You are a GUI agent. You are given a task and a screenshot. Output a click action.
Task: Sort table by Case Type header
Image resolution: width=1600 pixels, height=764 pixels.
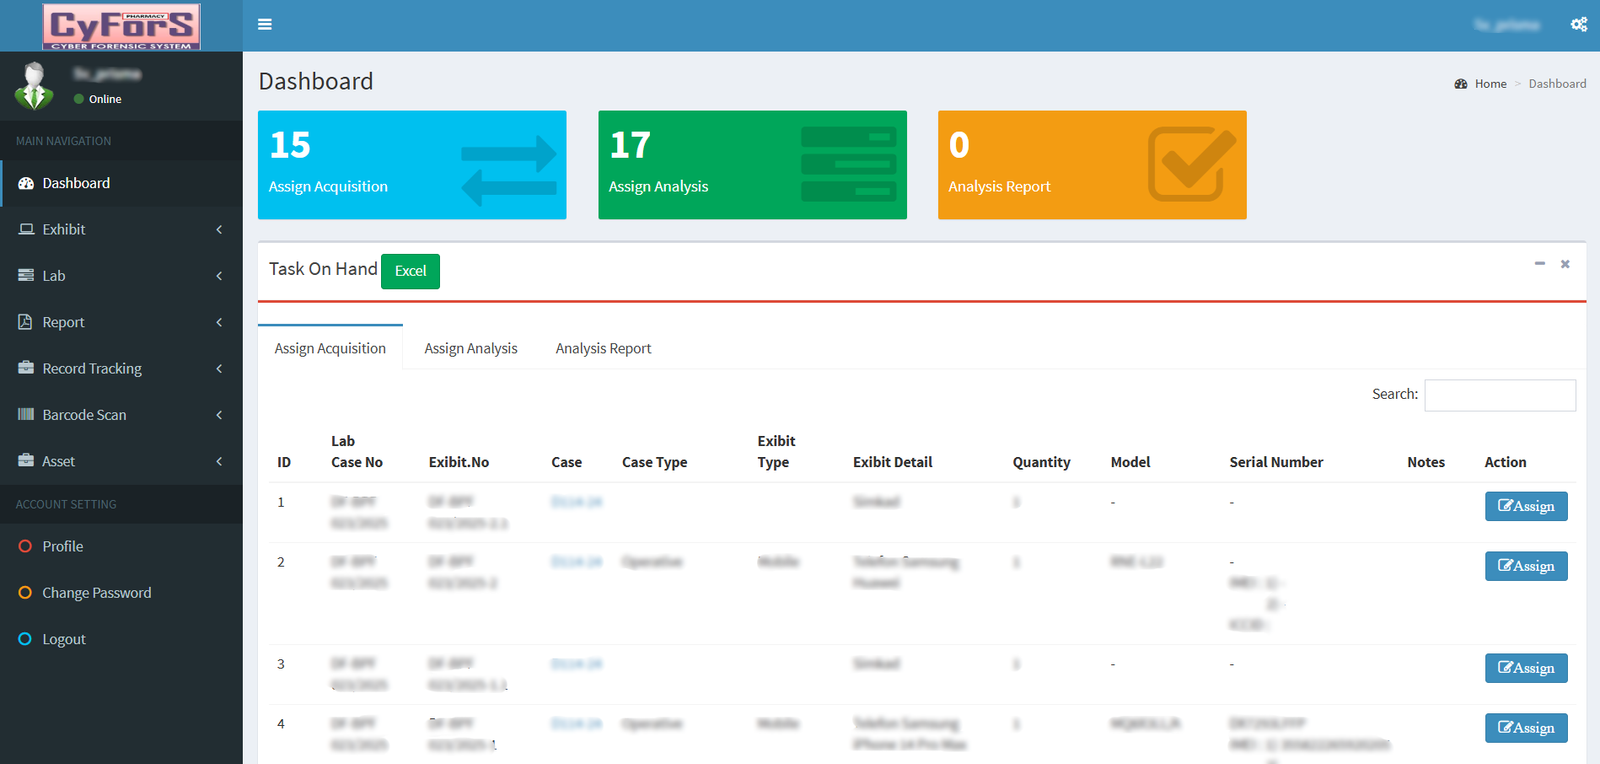click(654, 462)
